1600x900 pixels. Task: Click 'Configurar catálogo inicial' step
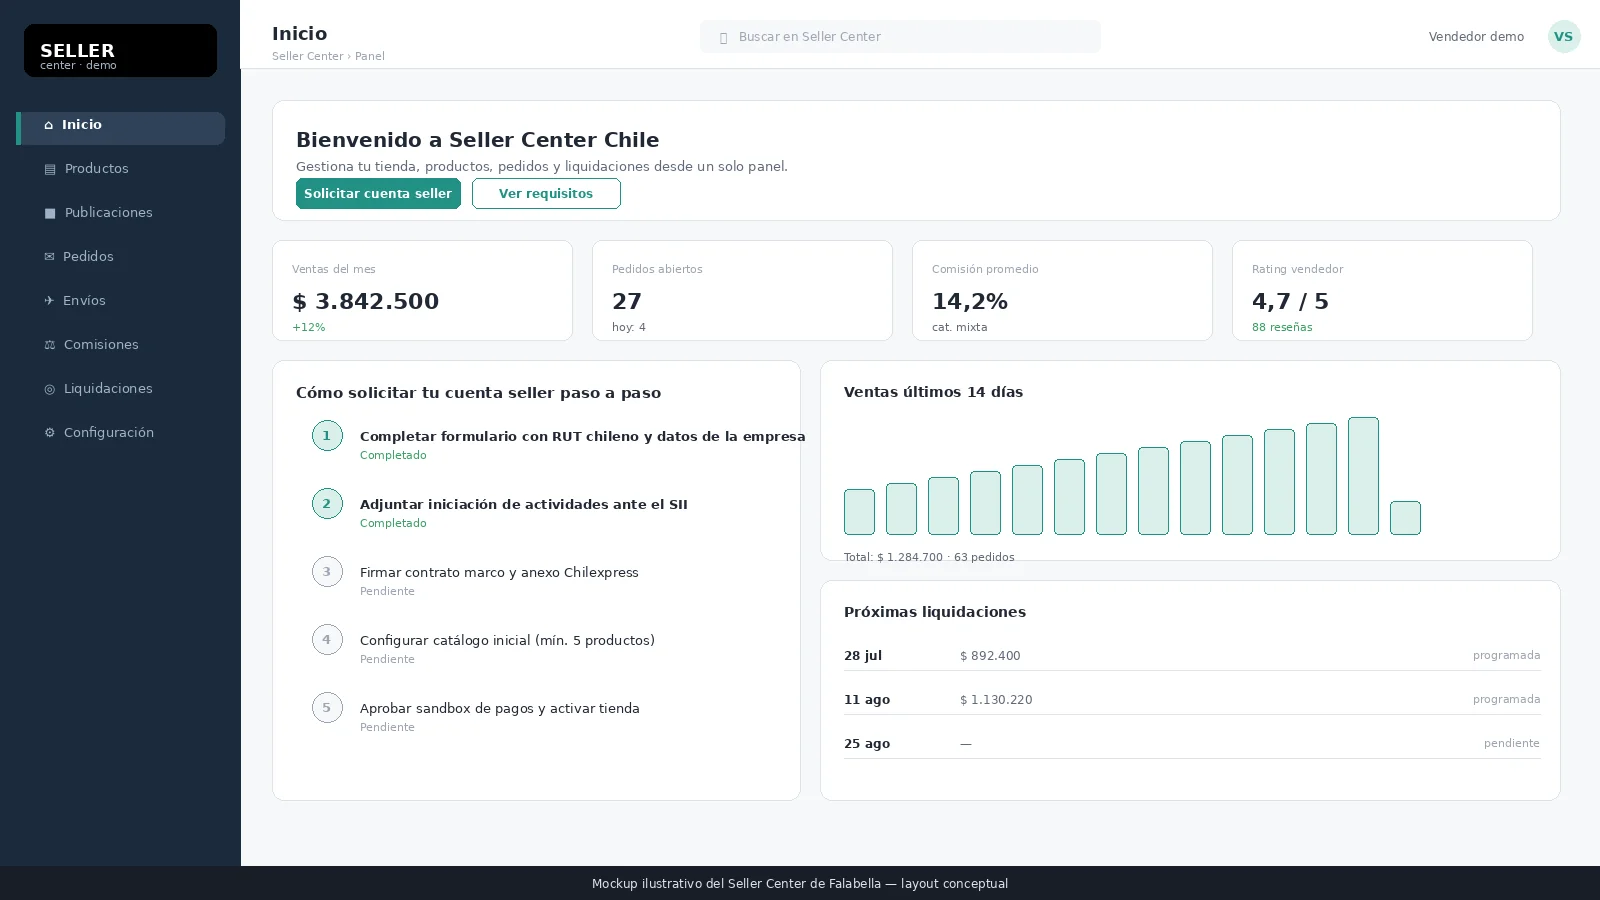click(x=507, y=641)
